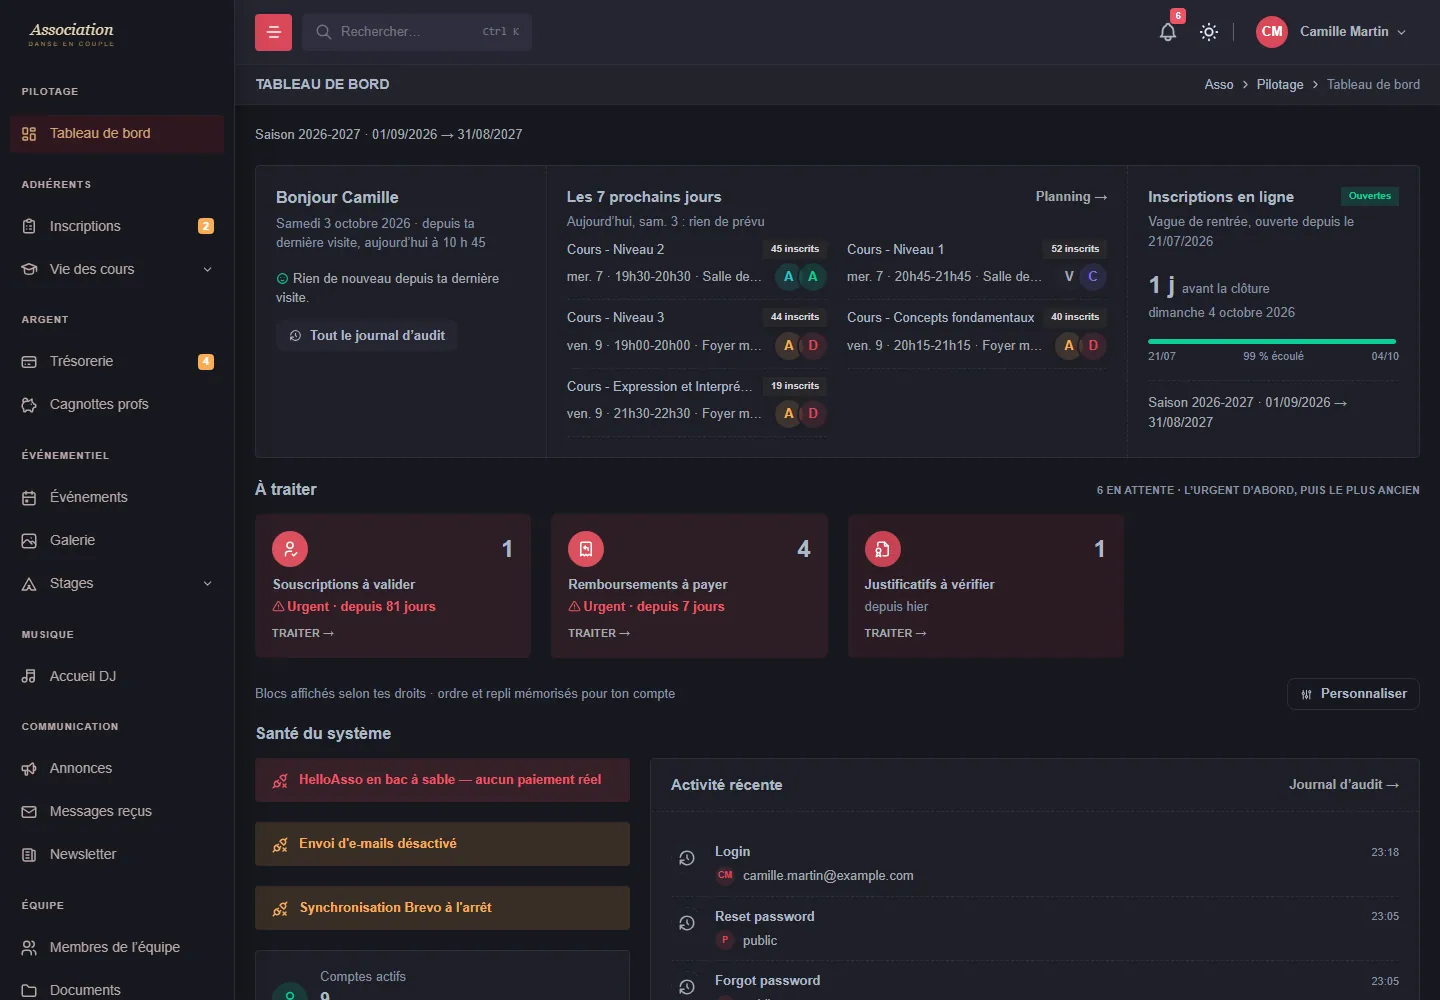Click Tout le journal d'audit button

367,336
